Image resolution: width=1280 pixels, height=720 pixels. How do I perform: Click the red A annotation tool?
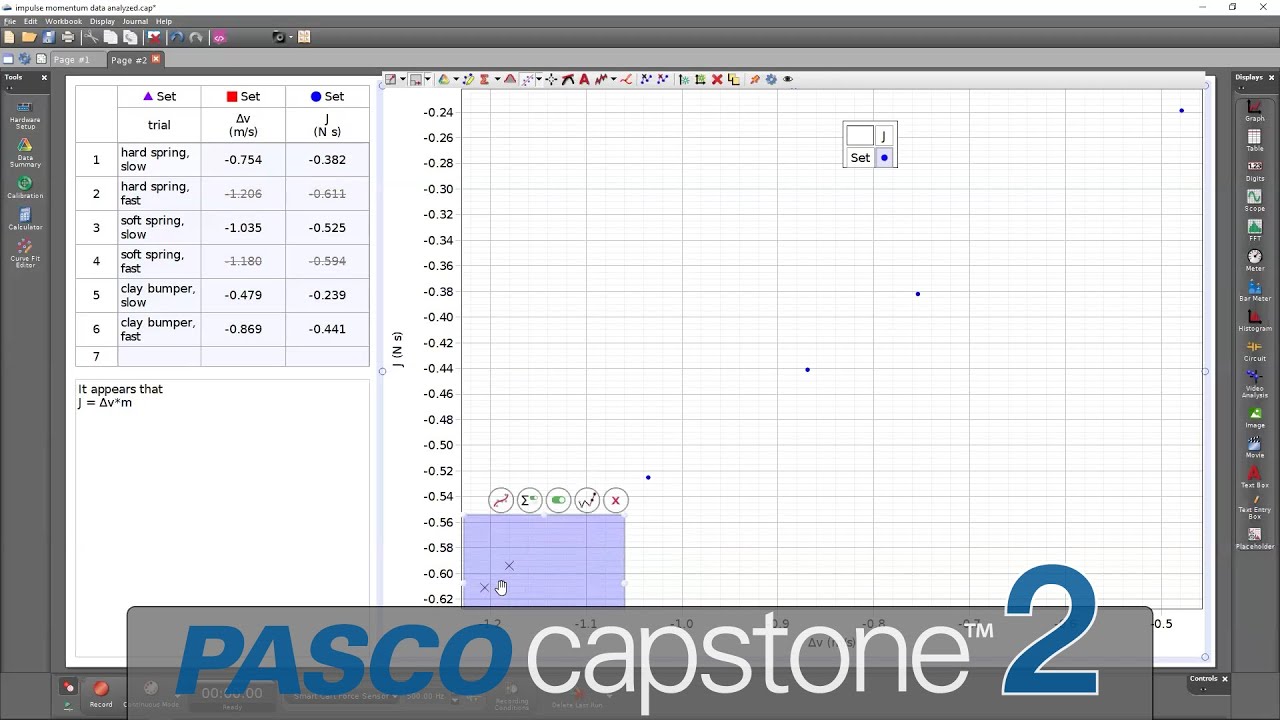[x=584, y=79]
